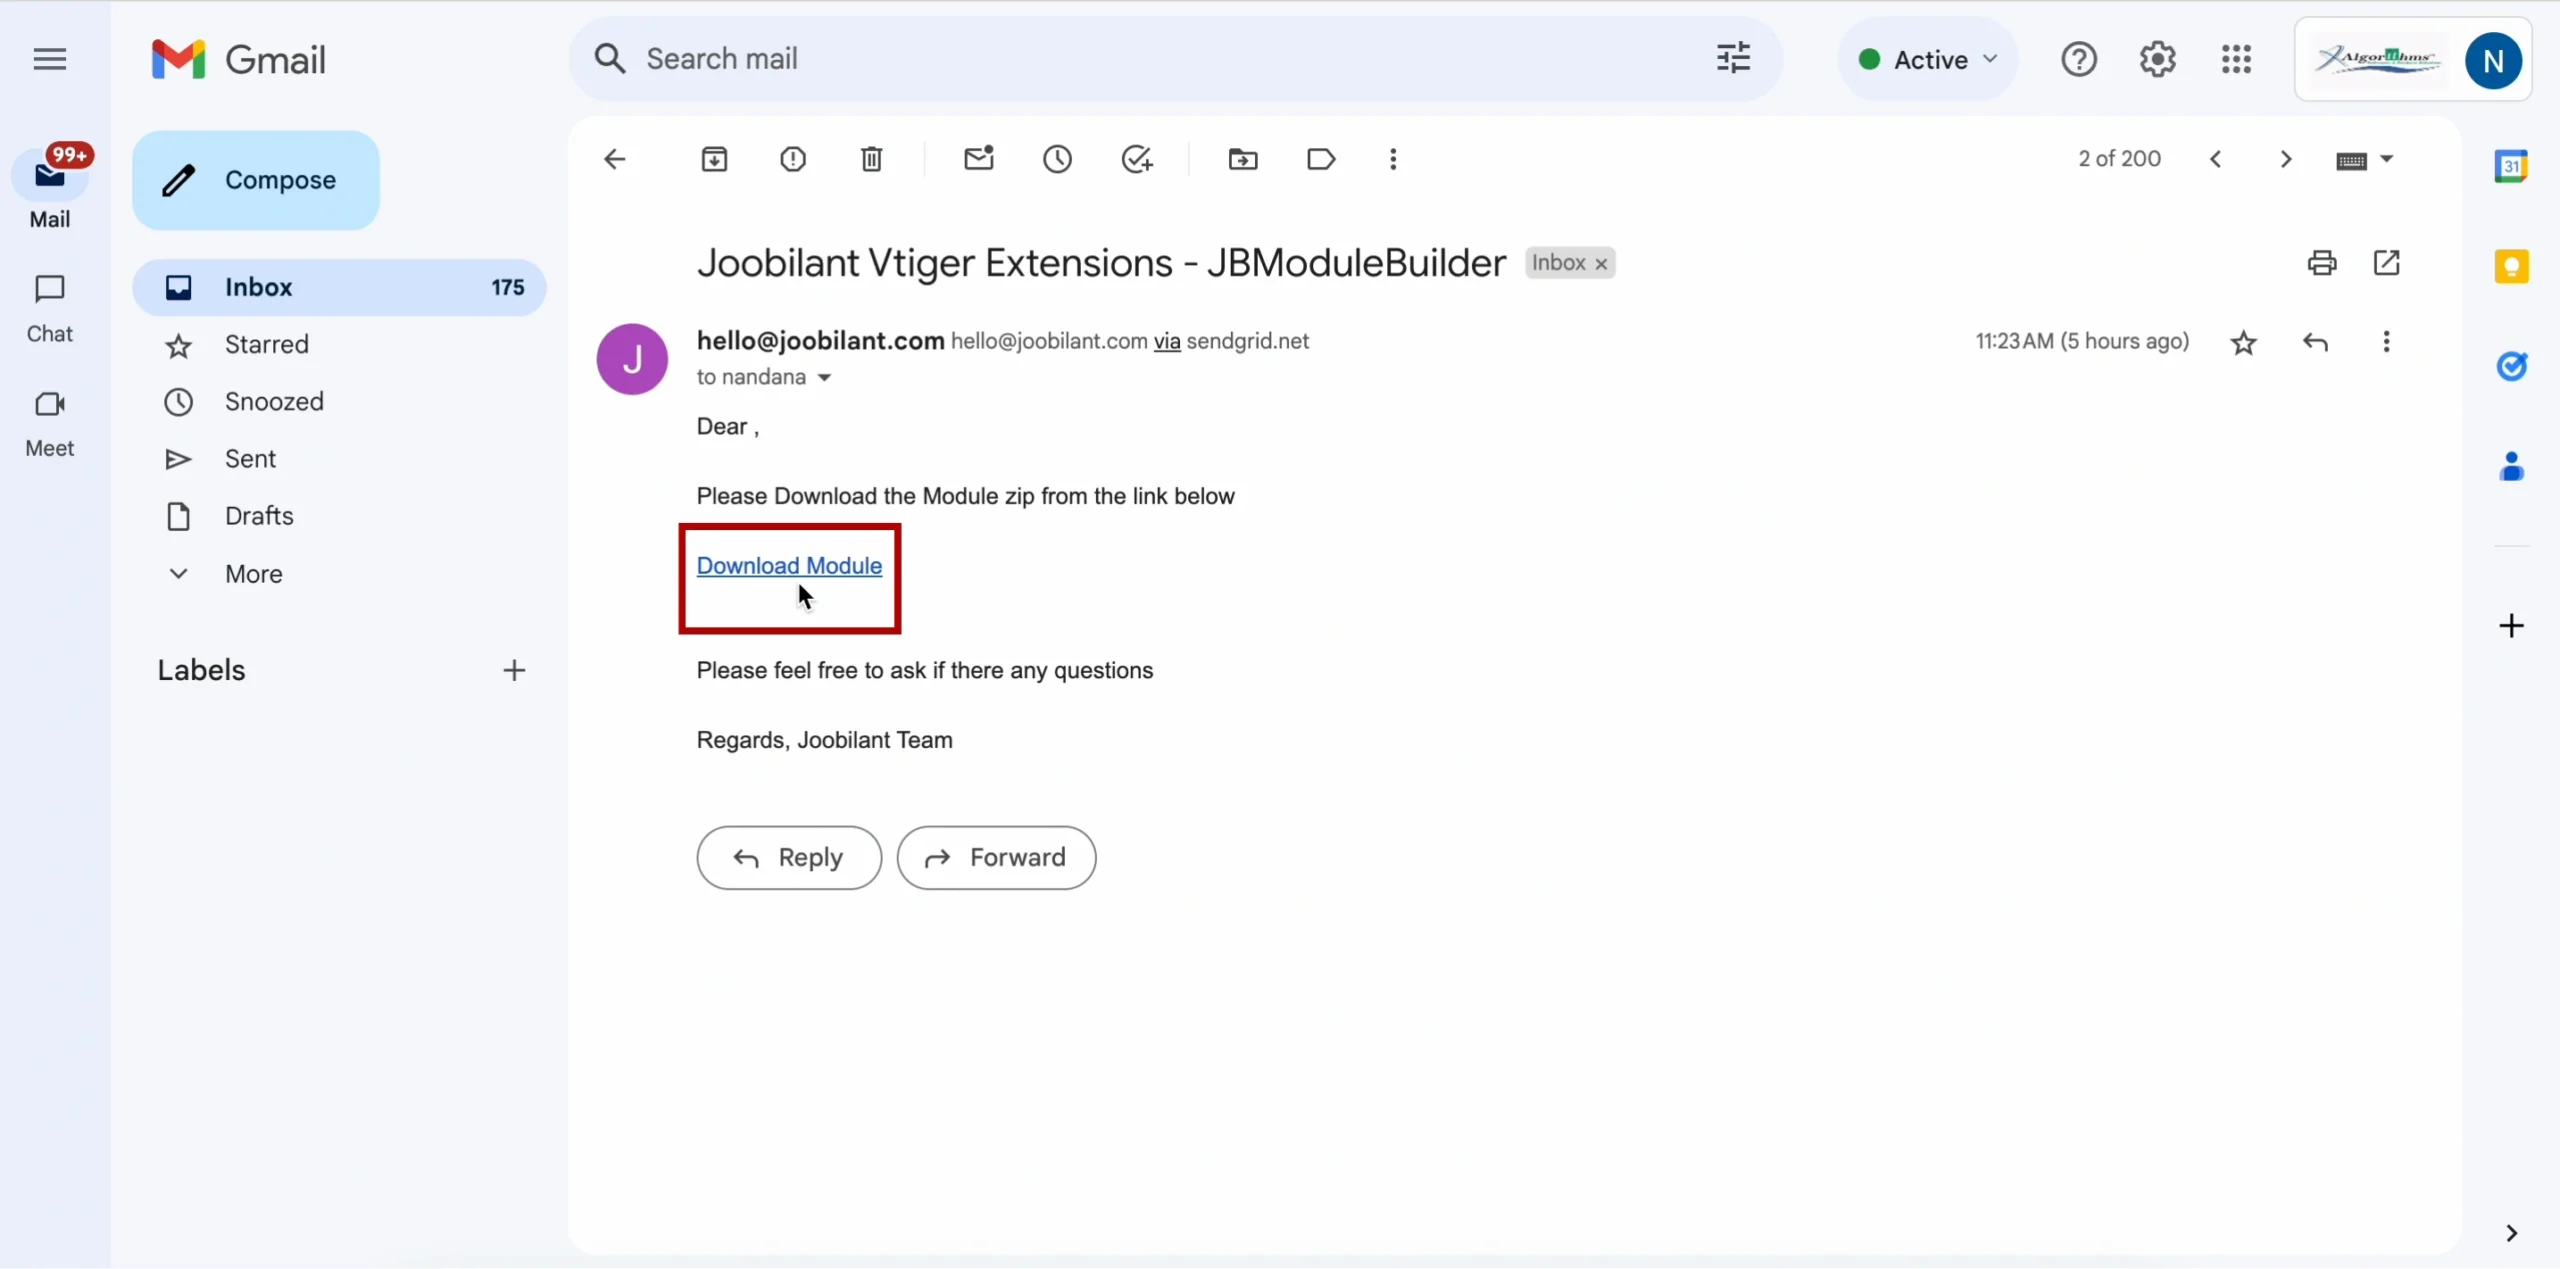The width and height of the screenshot is (2560, 1269).
Task: Remove the Inbox label tag
Action: pos(1601,264)
